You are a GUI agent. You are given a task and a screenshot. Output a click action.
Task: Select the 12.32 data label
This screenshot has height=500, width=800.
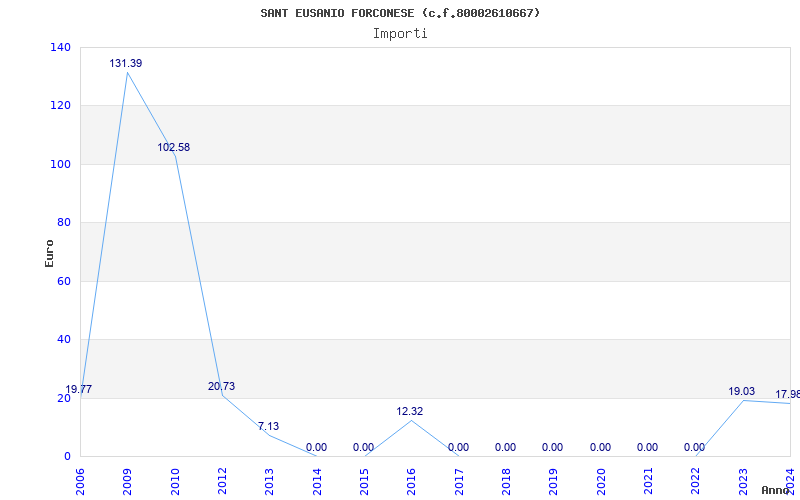click(410, 411)
